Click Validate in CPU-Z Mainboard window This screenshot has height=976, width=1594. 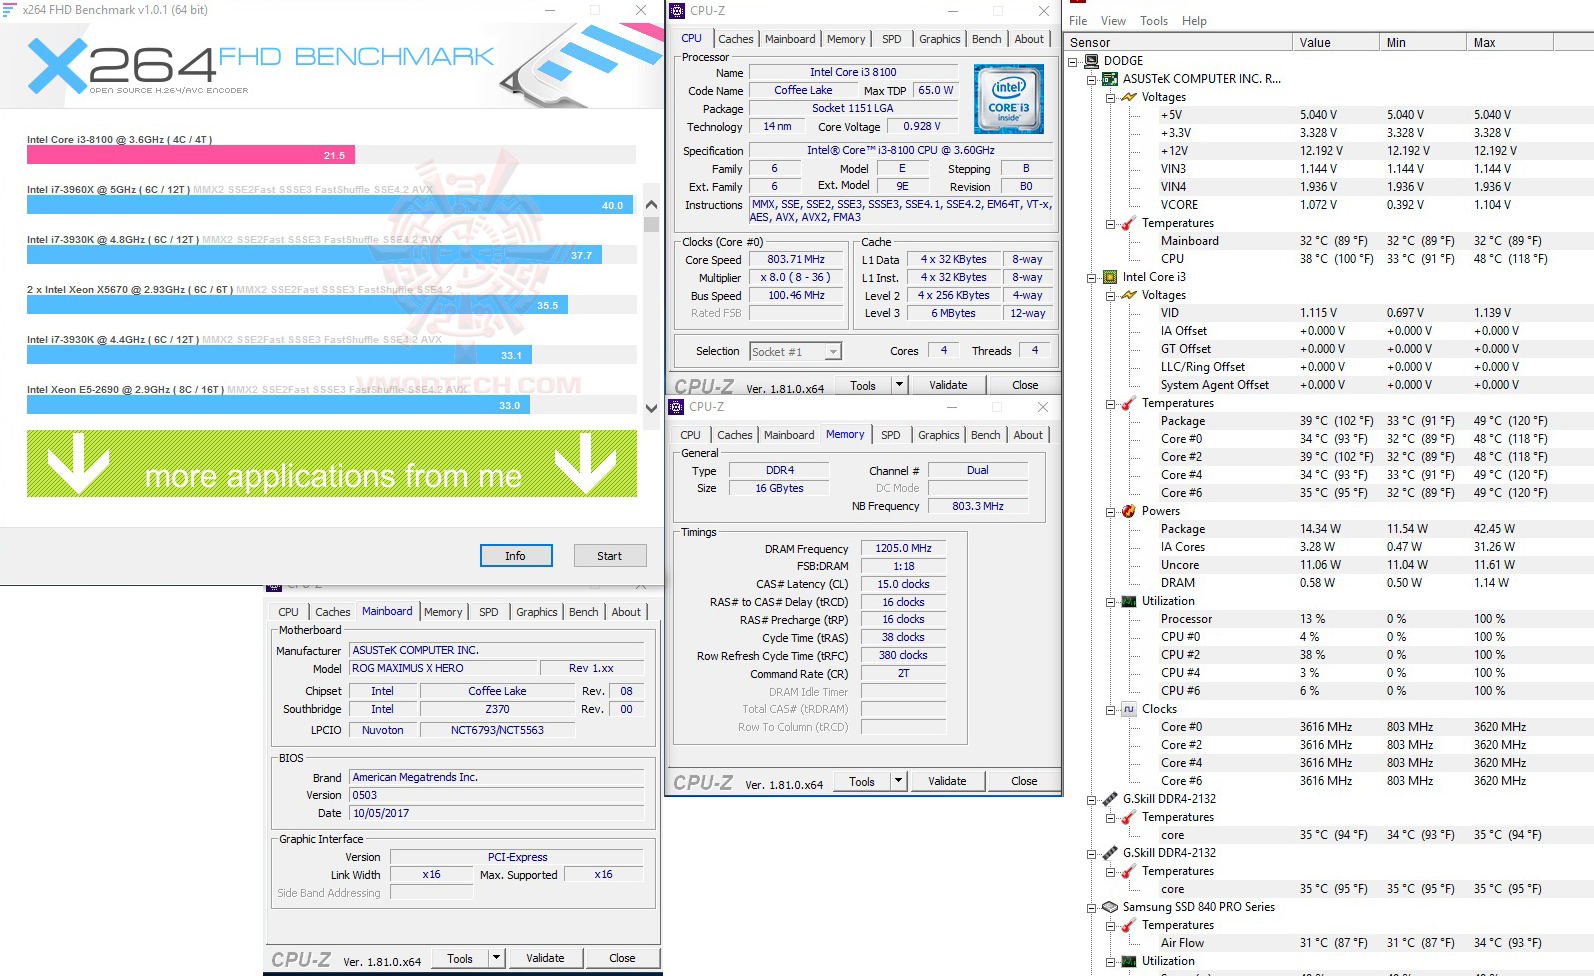545,958
